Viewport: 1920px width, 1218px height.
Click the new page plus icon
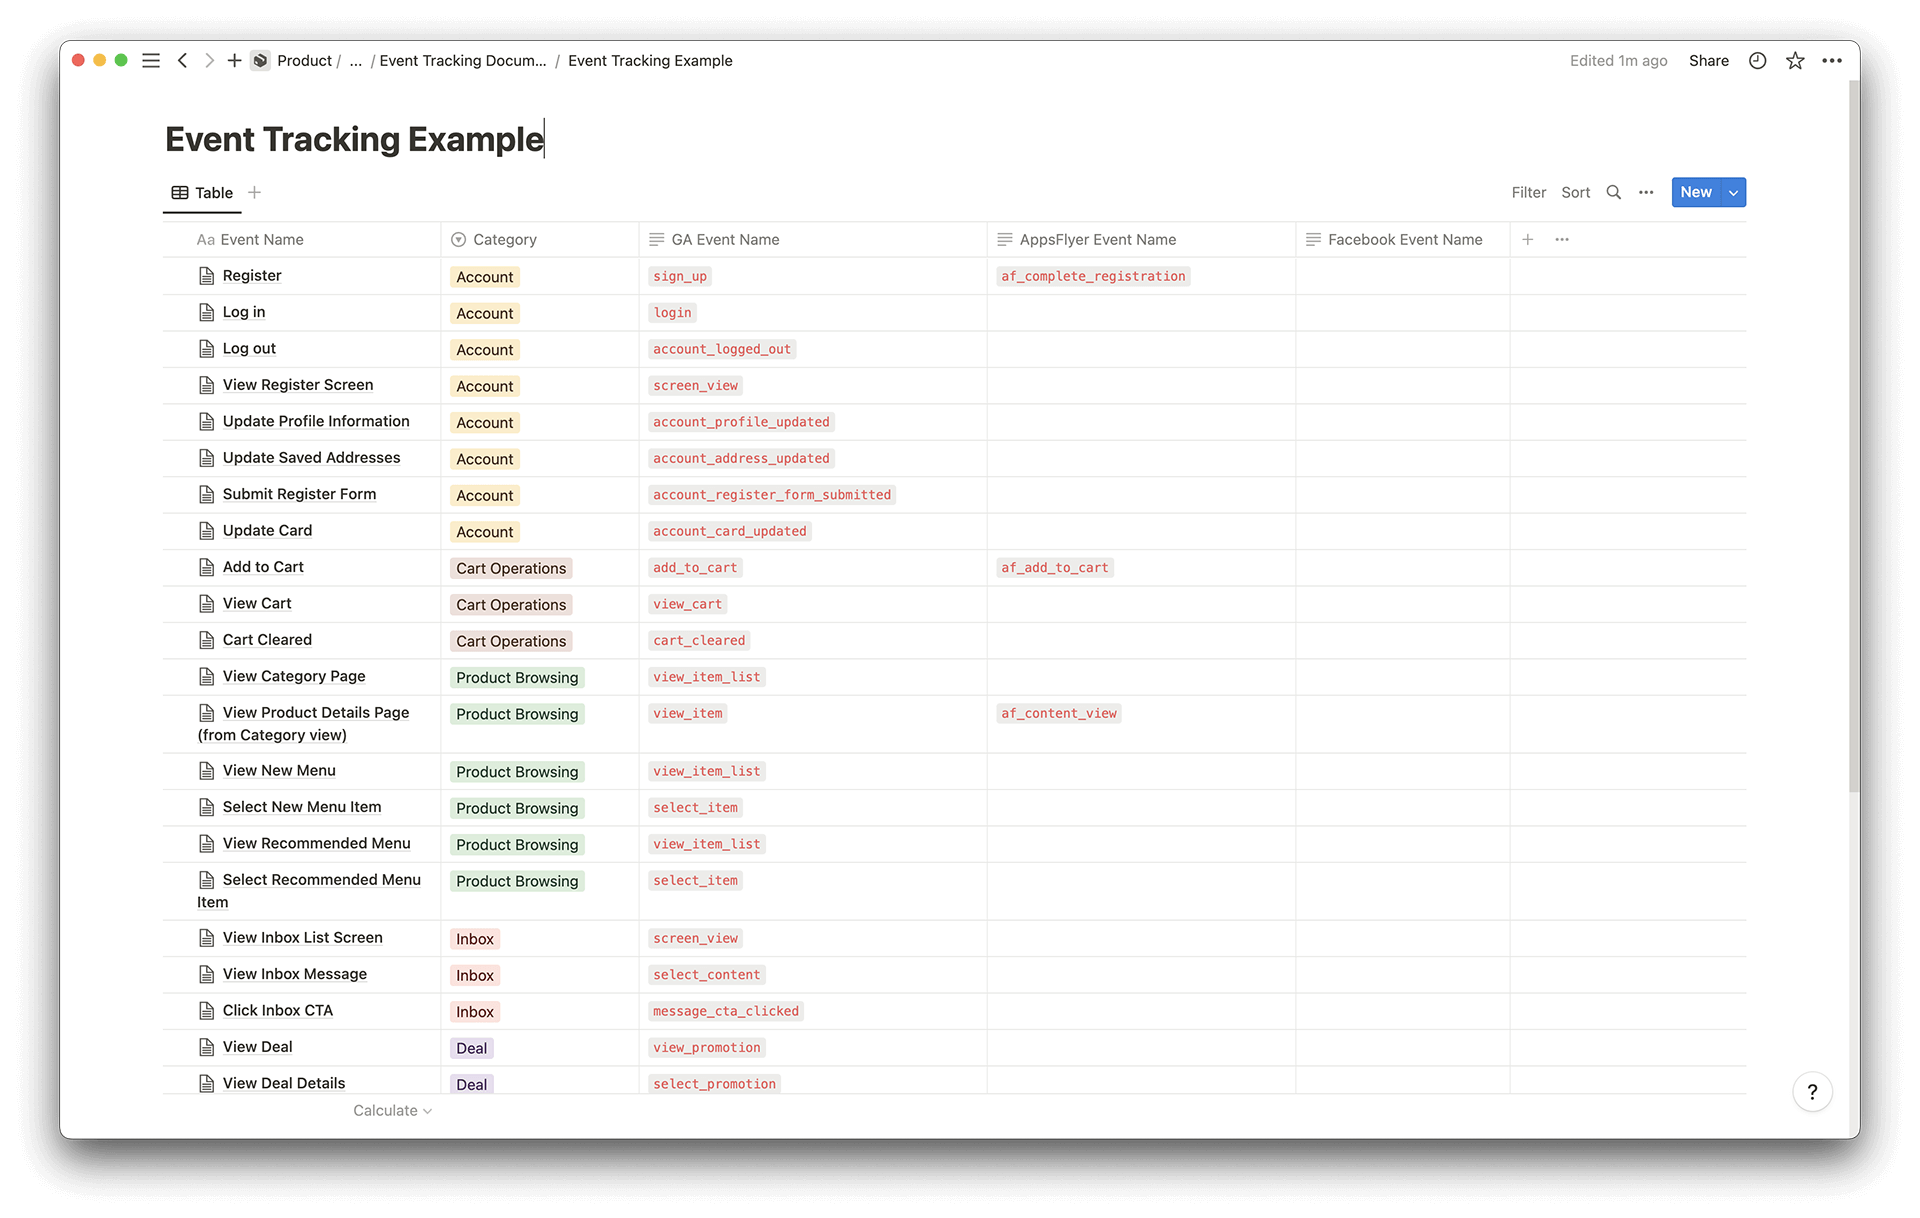(234, 61)
